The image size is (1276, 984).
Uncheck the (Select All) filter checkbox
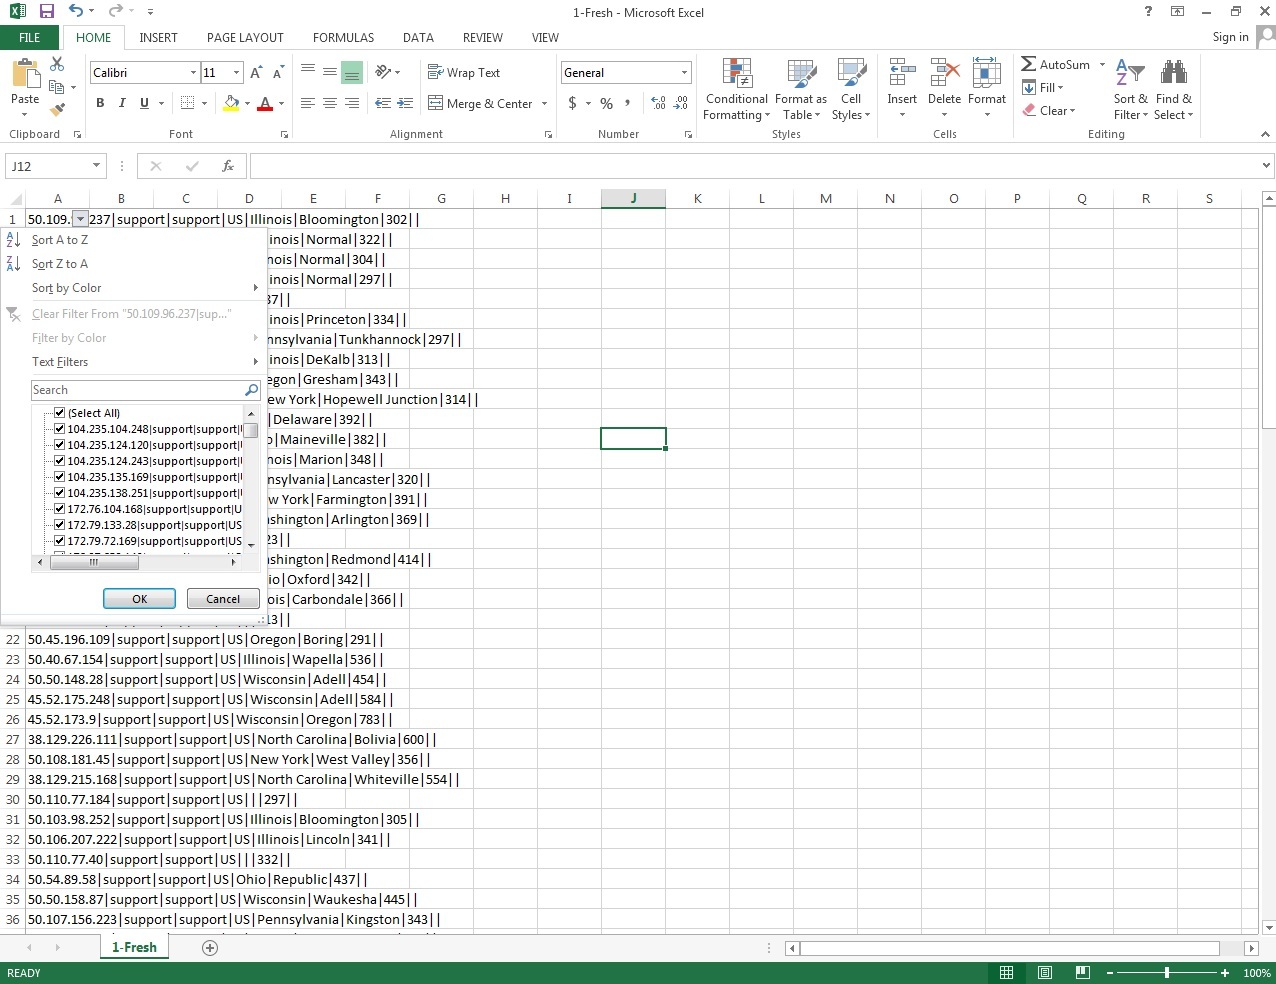click(60, 413)
